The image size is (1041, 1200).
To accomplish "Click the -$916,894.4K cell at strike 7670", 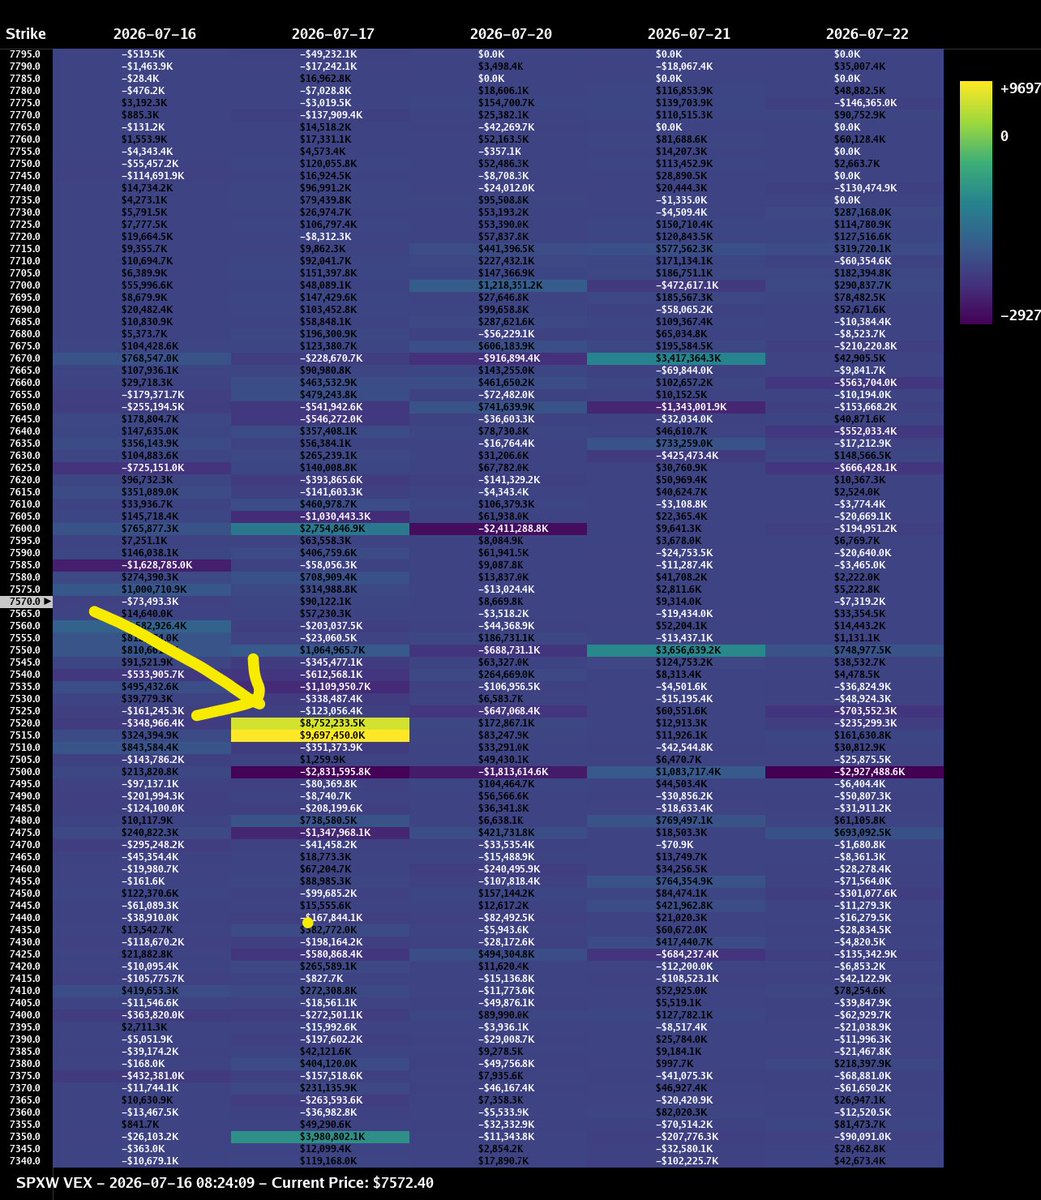I will [x=499, y=358].
